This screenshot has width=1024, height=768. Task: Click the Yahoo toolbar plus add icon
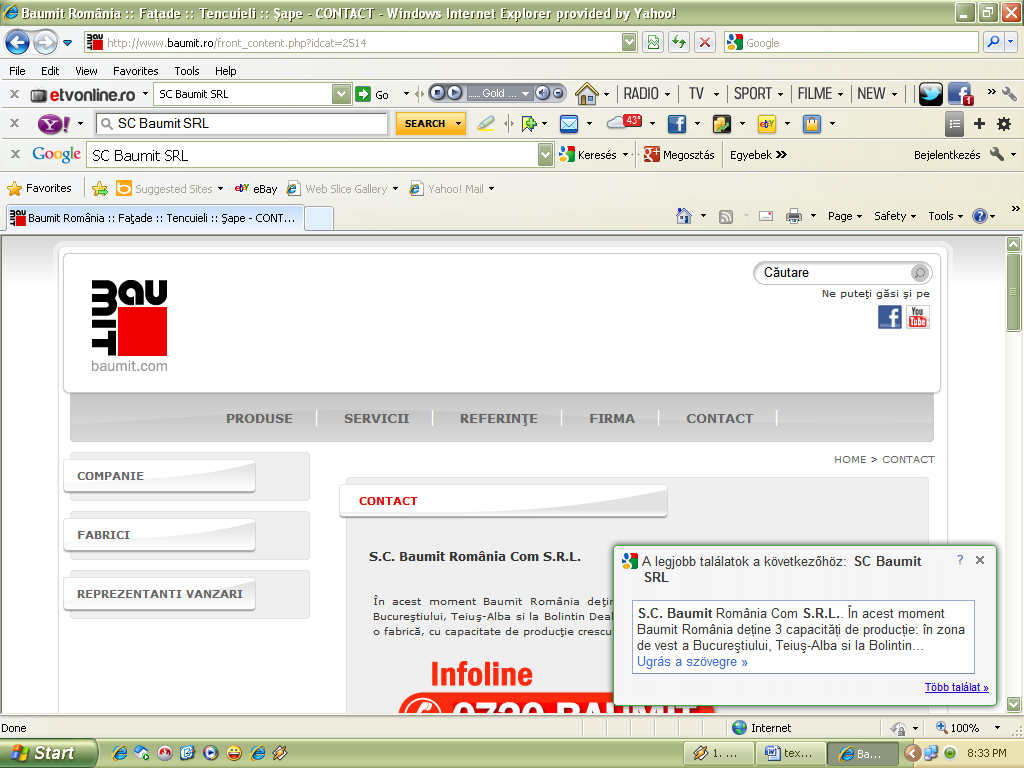click(979, 123)
